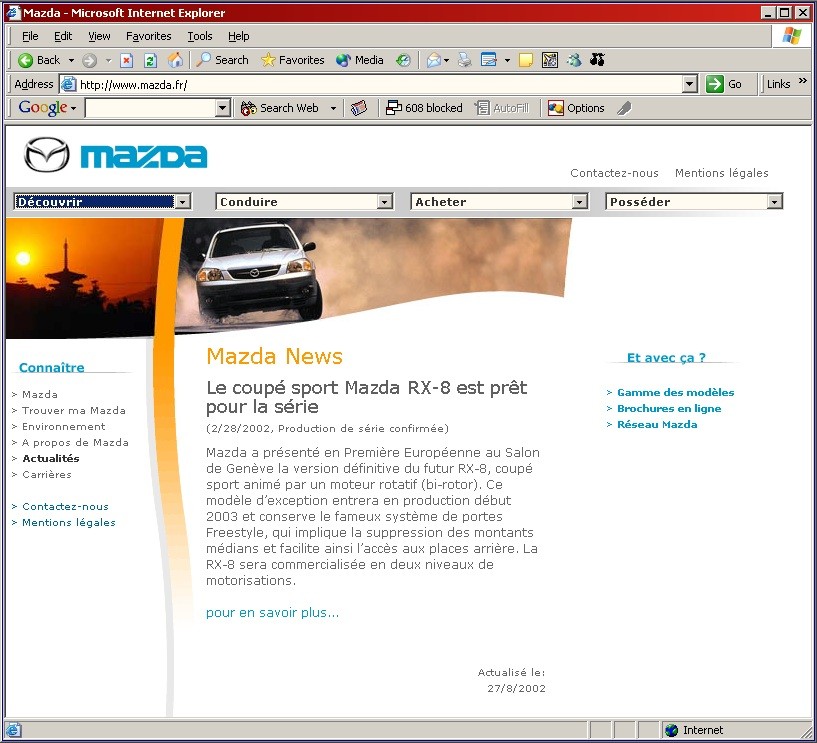Open A propos de Mazda link
817x743 pixels.
[75, 443]
